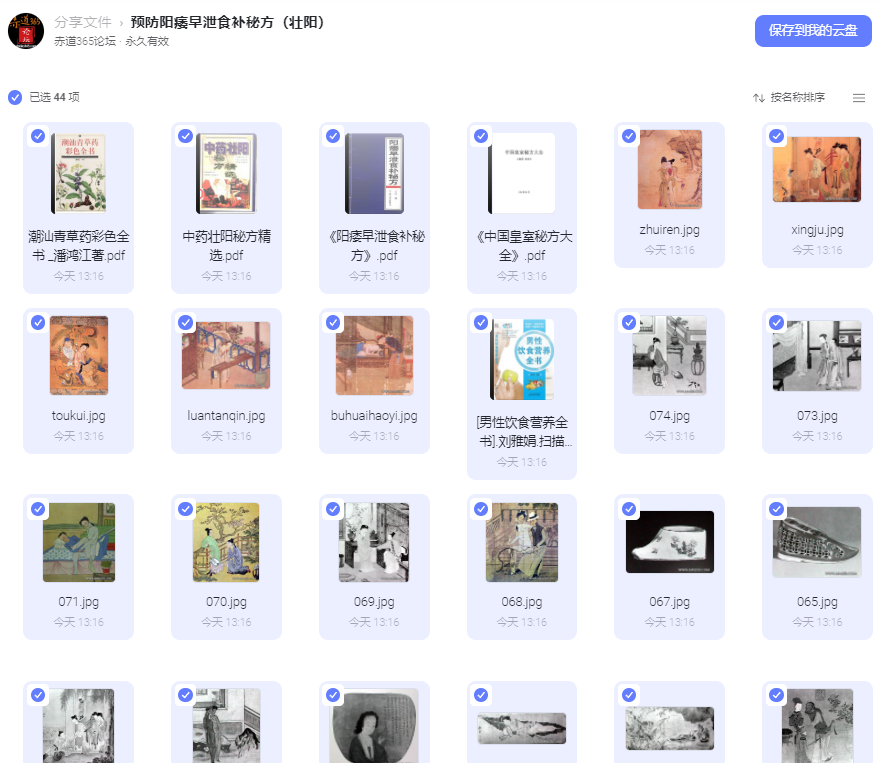This screenshot has height=763, width=877.
Task: Click the 赤道365论坛 · 永久有效 subtitle text
Action: tap(111, 41)
